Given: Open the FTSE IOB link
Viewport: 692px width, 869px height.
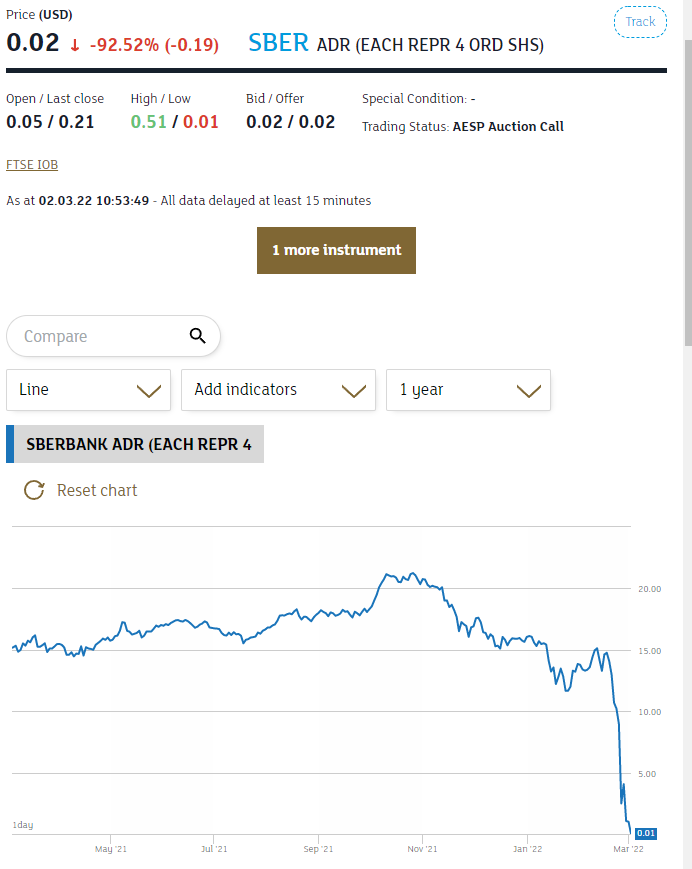Looking at the screenshot, I should click(x=32, y=165).
